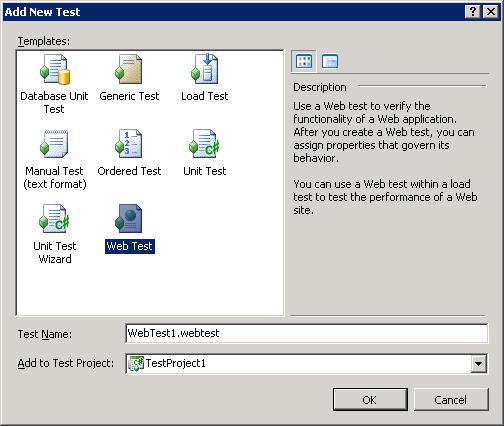Click the Manual Test (text format) label
This screenshot has width=504, height=426.
pyautogui.click(x=55, y=177)
